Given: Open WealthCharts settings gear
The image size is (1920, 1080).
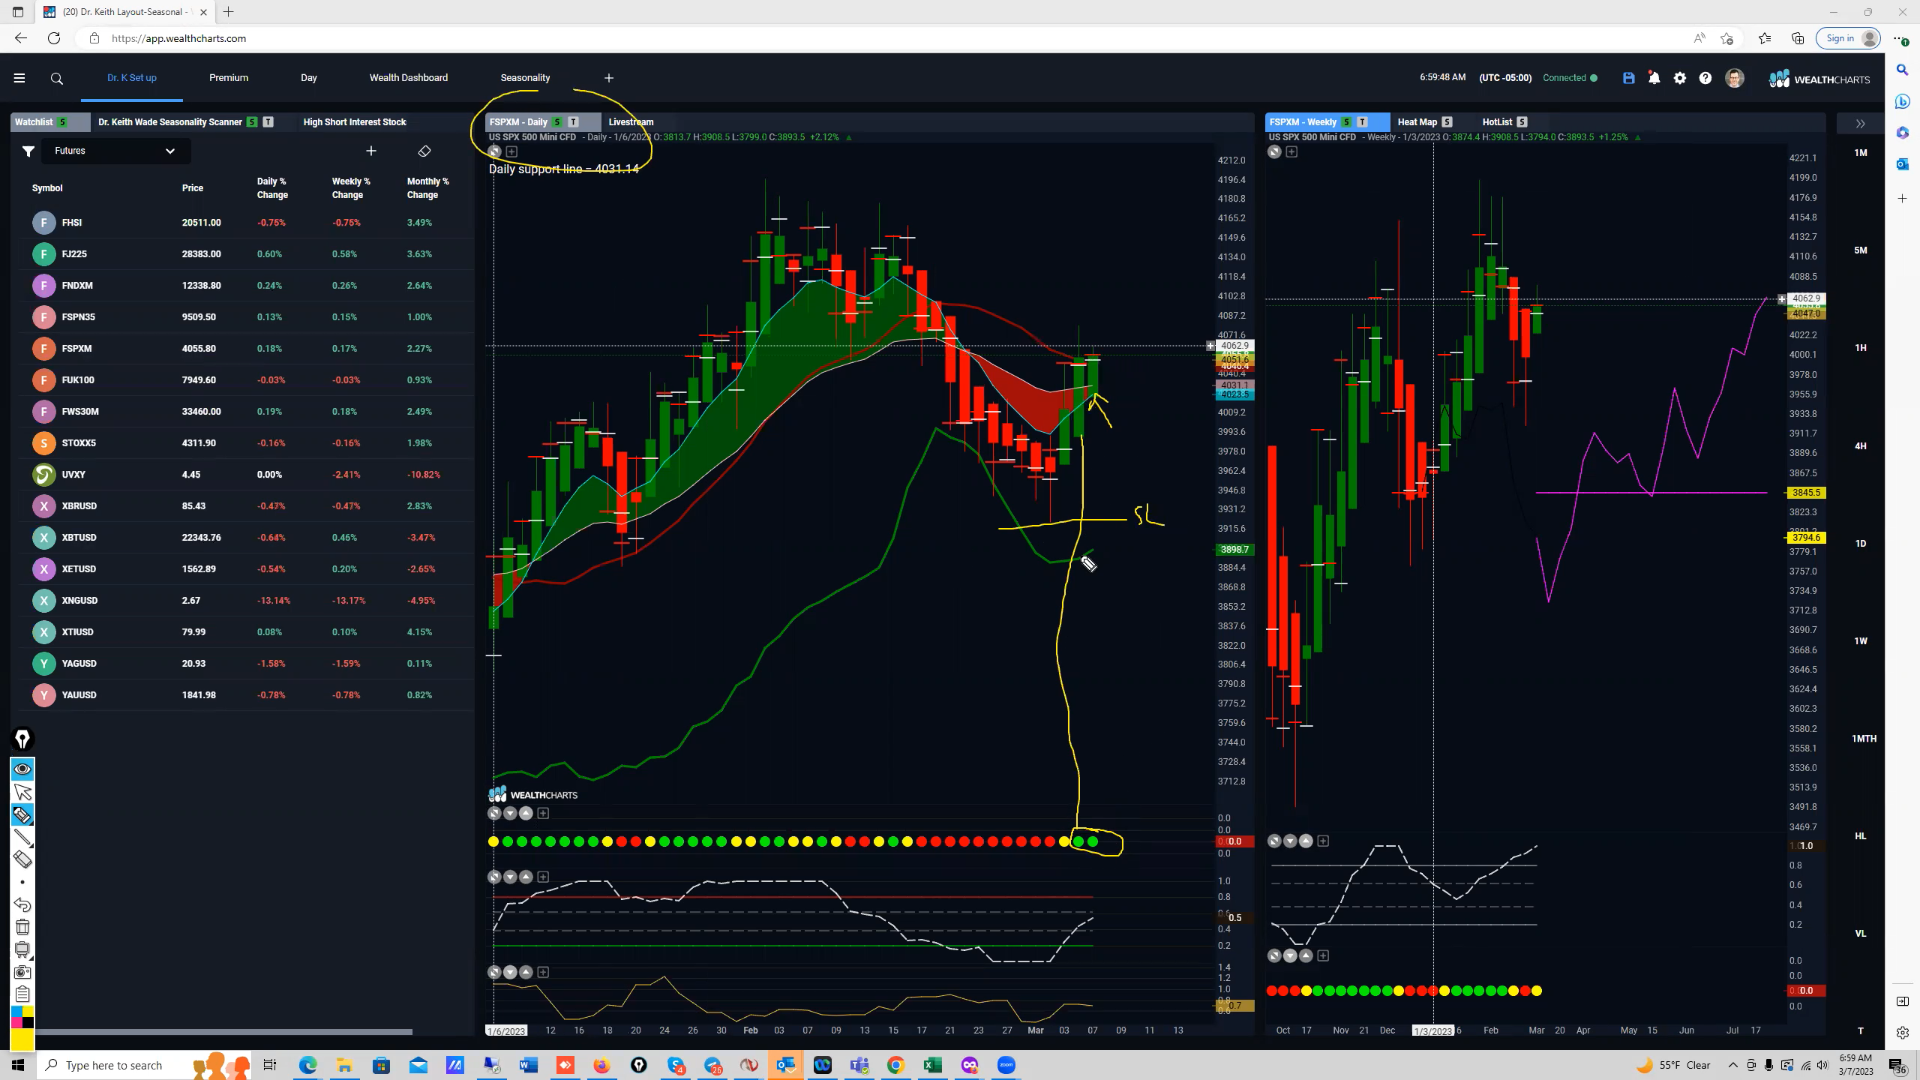Looking at the screenshot, I should tap(1680, 78).
